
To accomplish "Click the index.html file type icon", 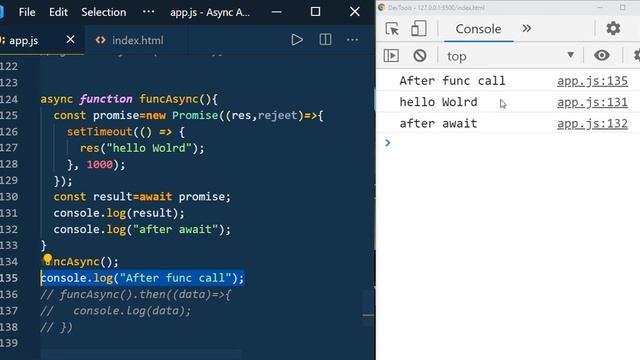I will [x=100, y=40].
